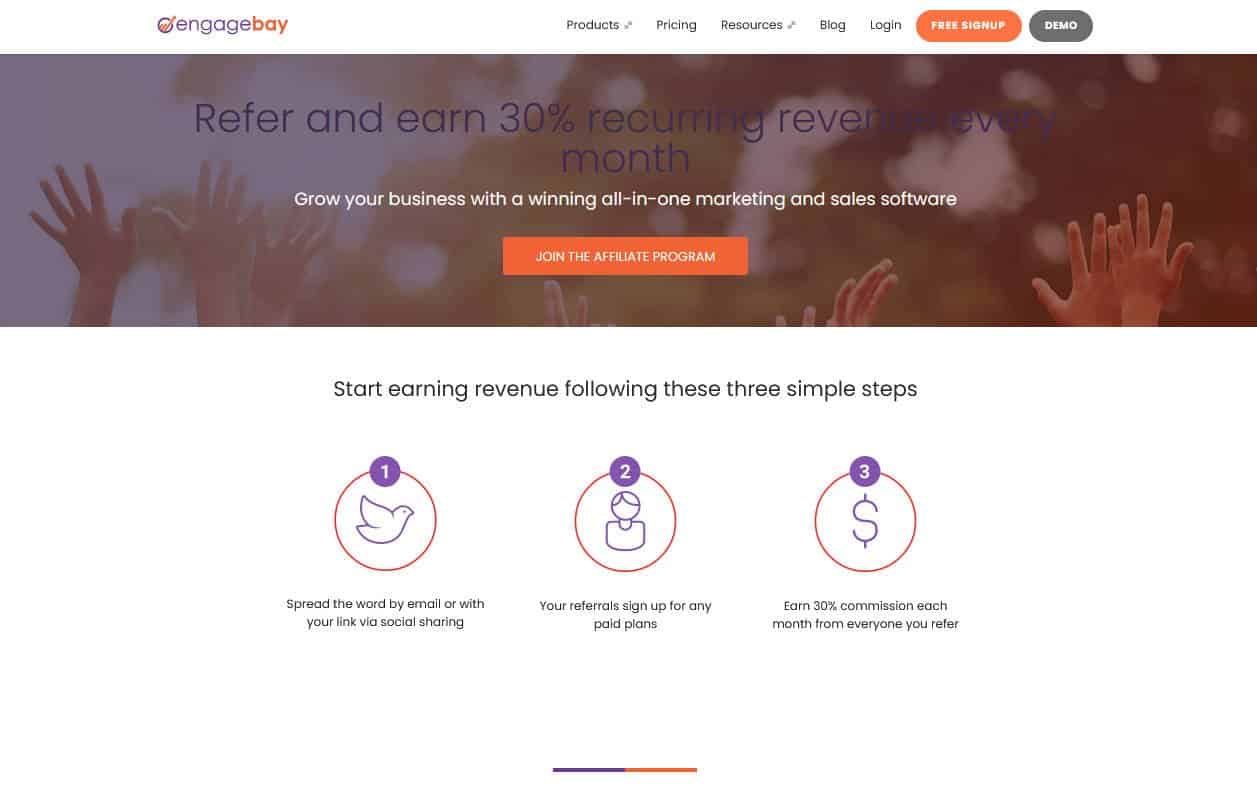Click the FREE SIGNUP button
This screenshot has height=785, width=1257.
pyautogui.click(x=968, y=26)
